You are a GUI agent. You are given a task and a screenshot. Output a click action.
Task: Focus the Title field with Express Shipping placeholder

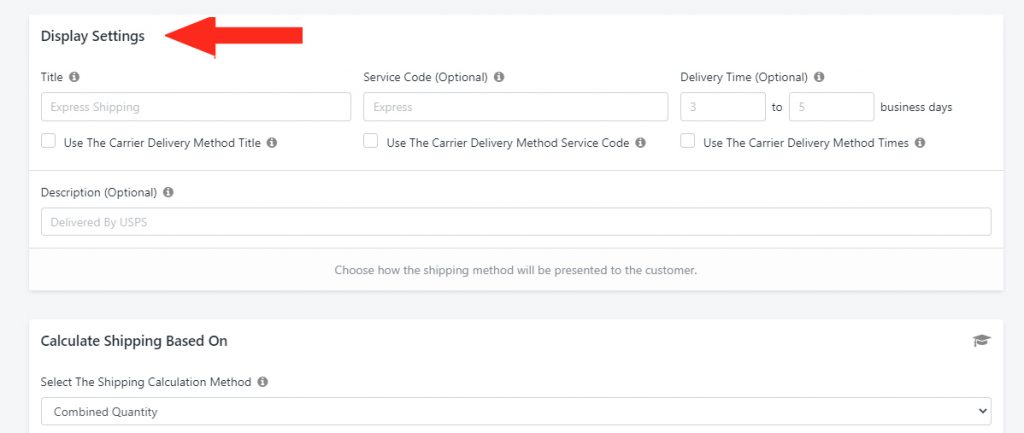pyautogui.click(x=196, y=106)
